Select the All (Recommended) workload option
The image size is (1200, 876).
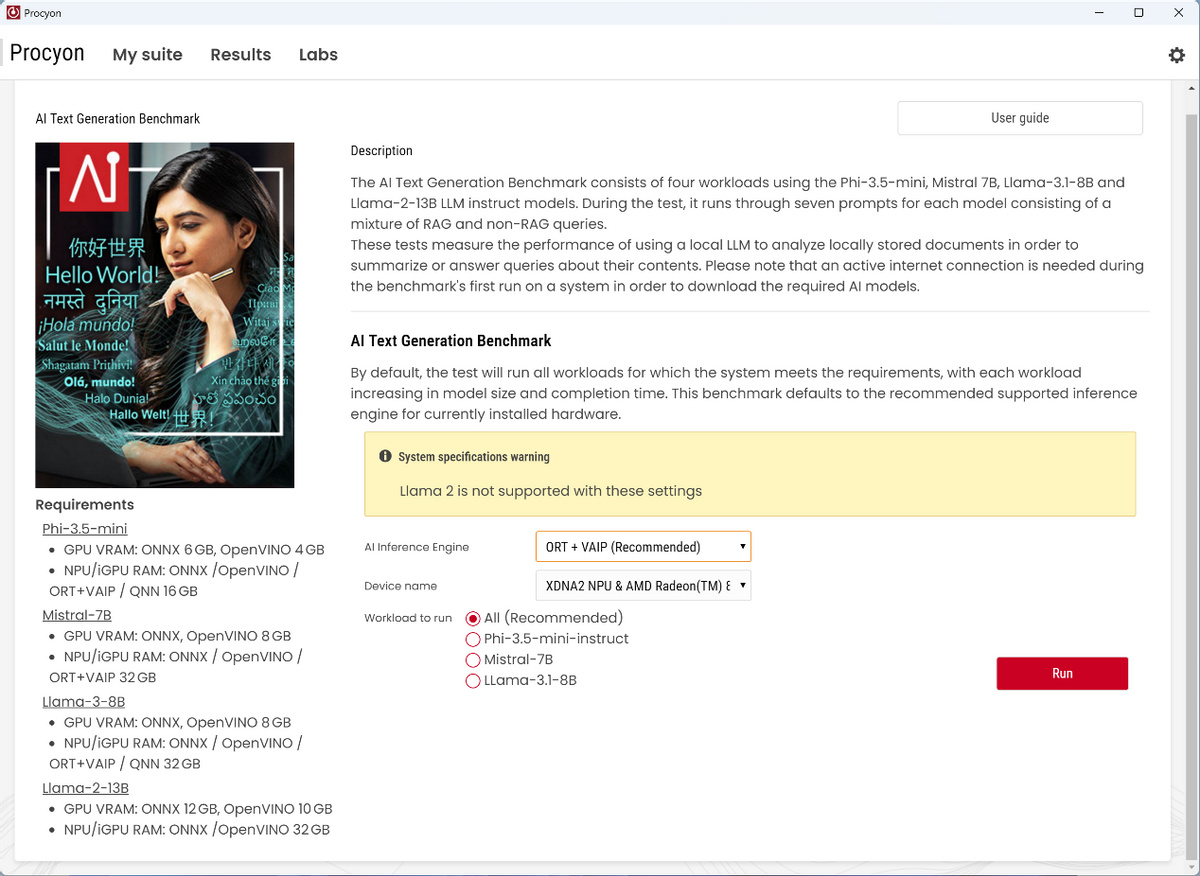point(473,618)
